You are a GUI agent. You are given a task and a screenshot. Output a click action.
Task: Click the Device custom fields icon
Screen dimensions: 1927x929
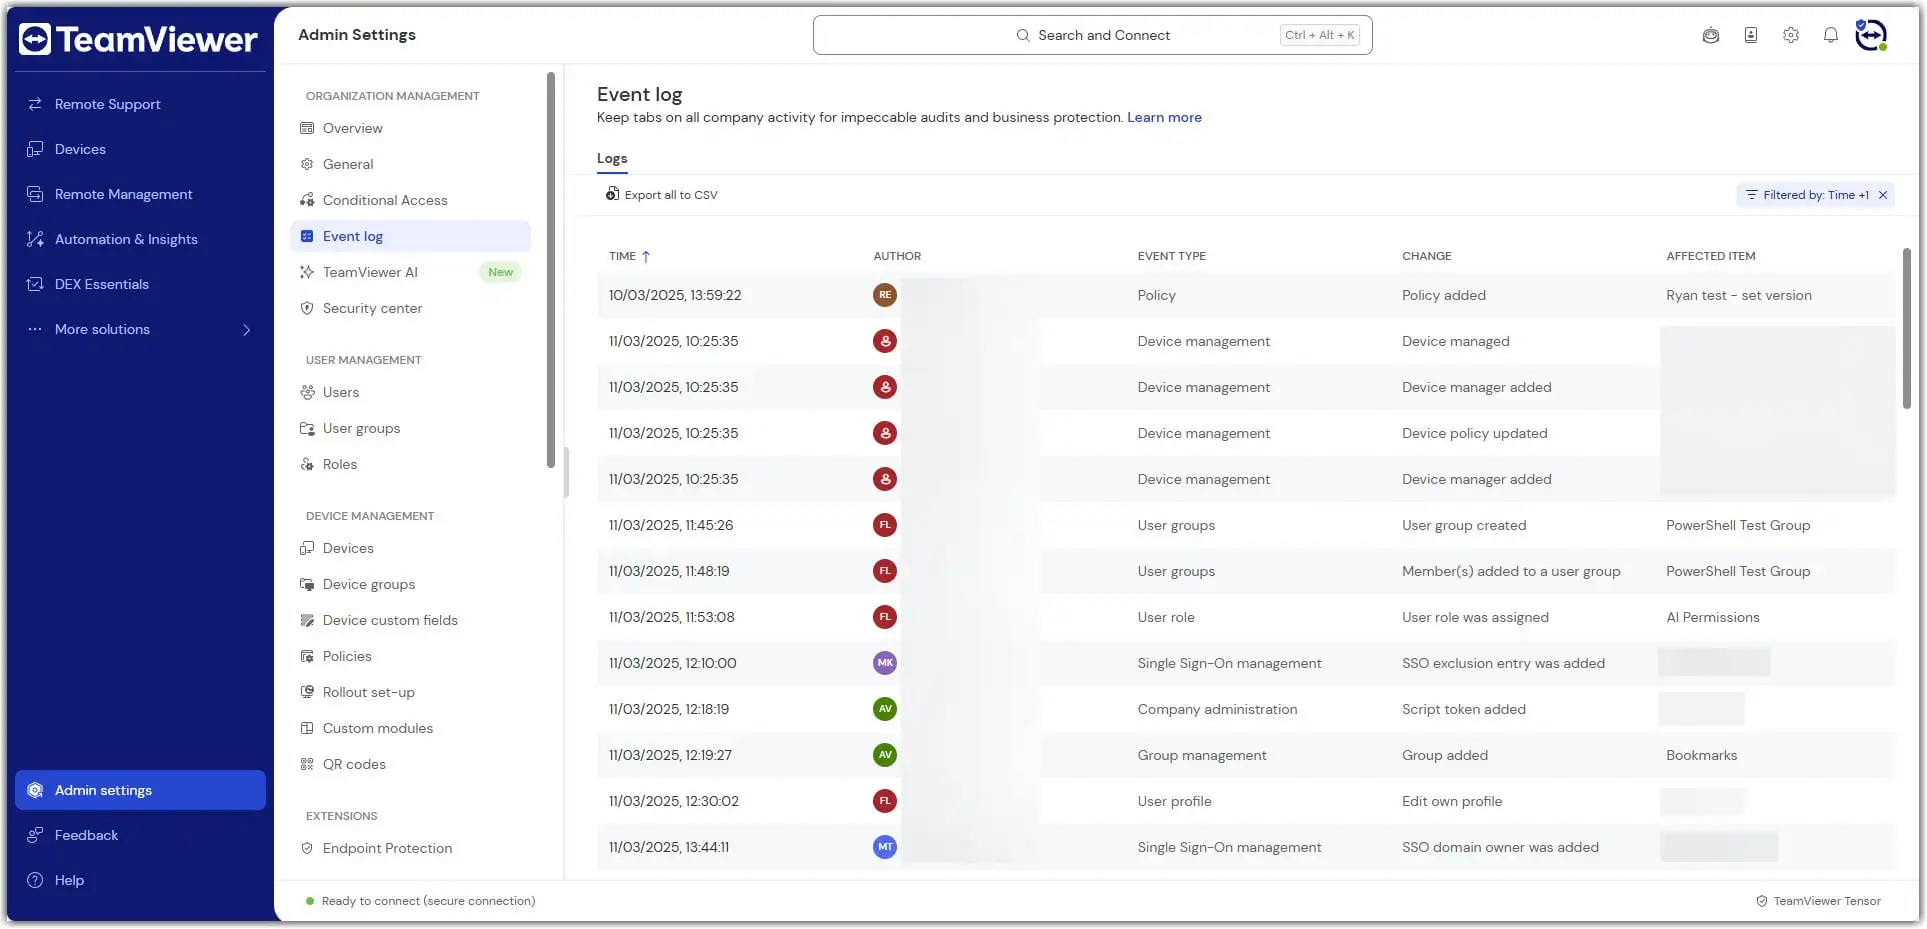pos(307,620)
